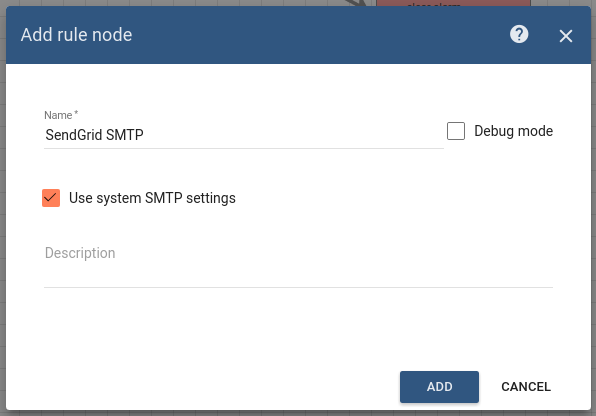
Task: Click the Use system SMTP settings label
Action: point(152,198)
